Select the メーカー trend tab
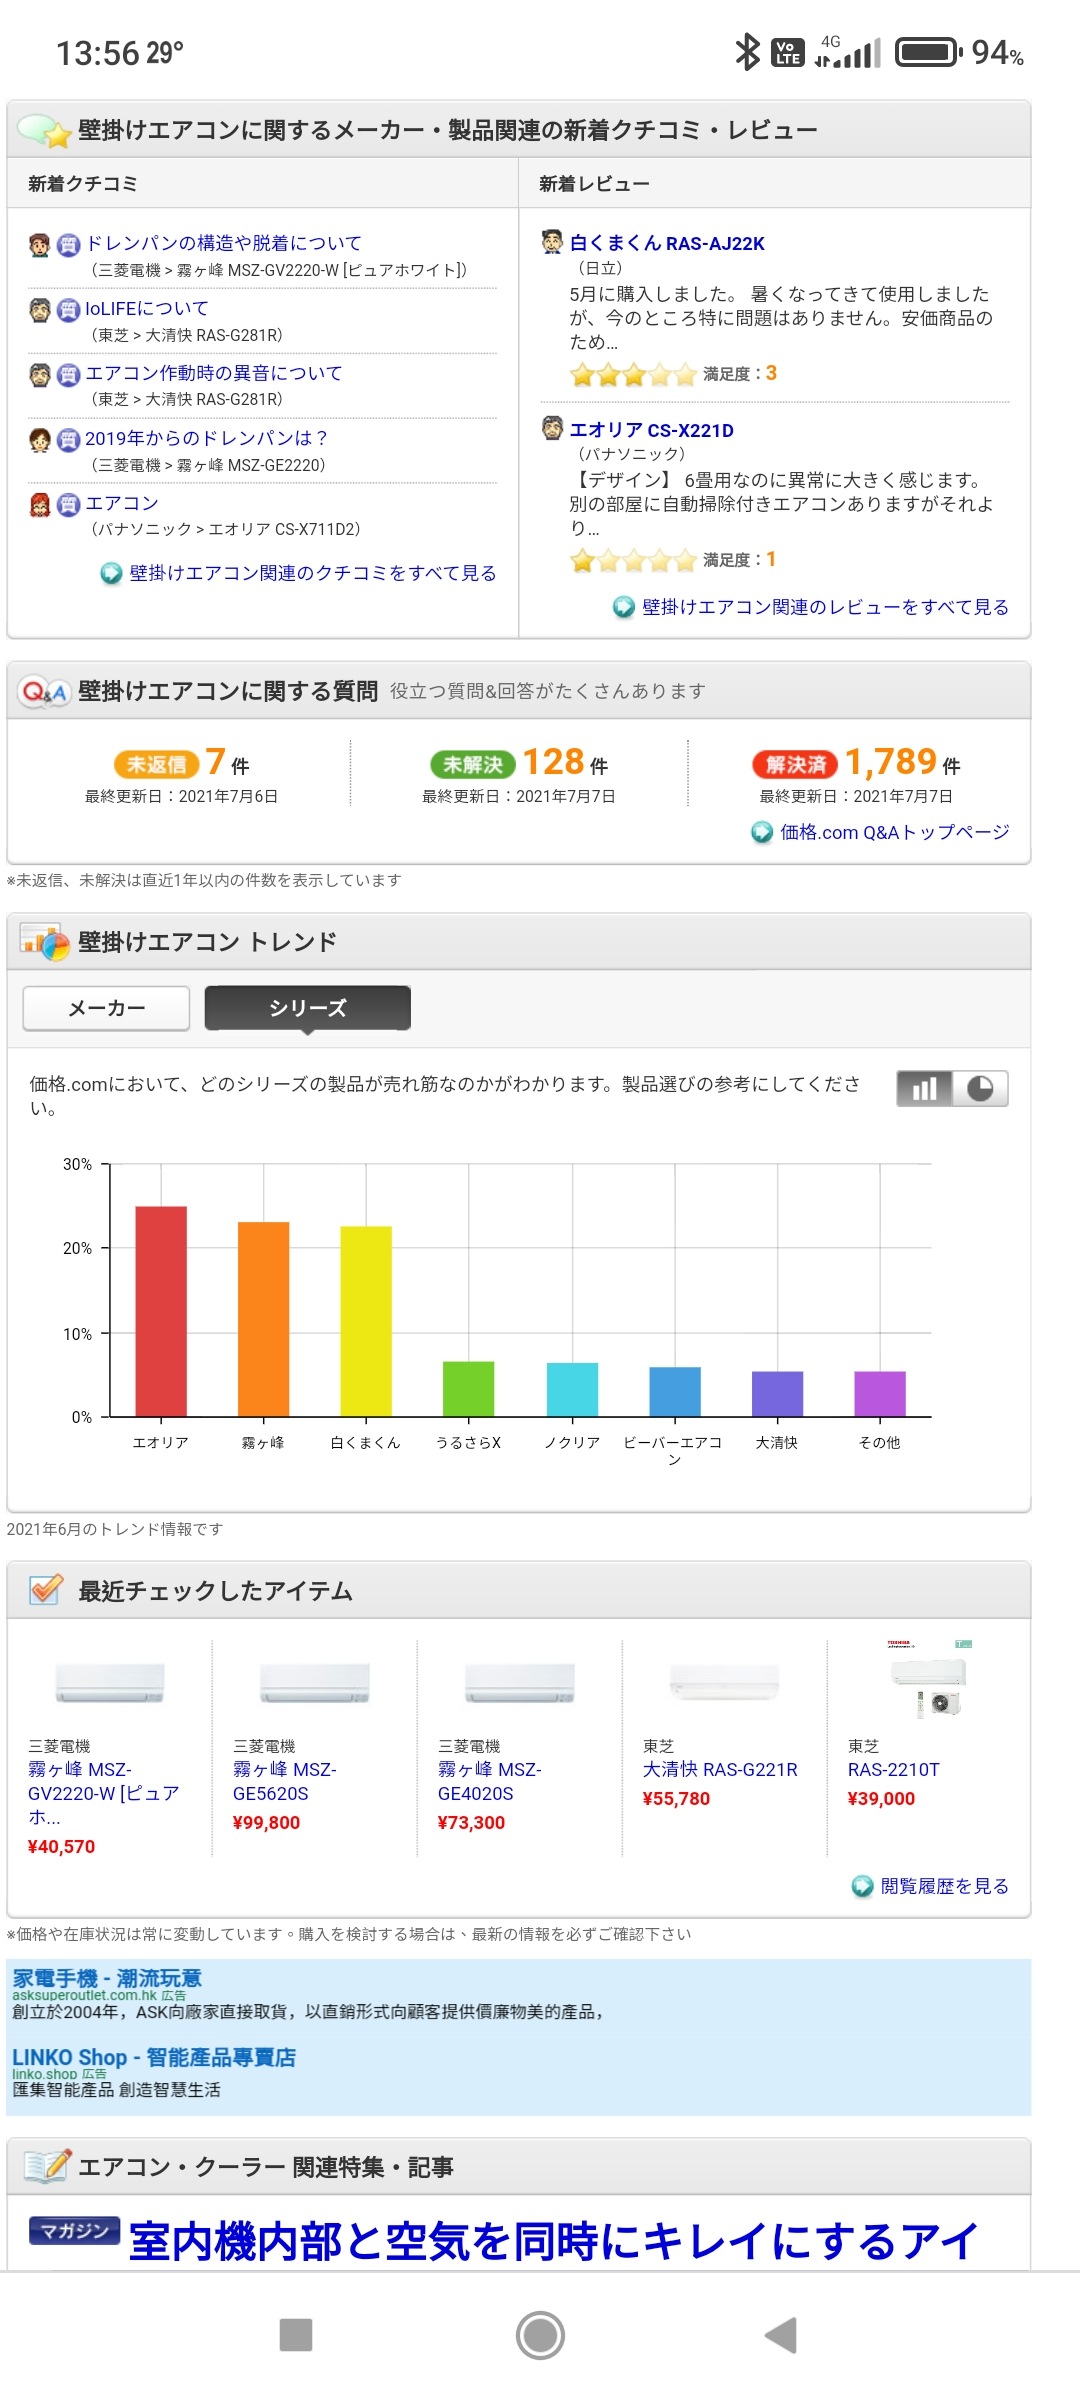Image resolution: width=1080 pixels, height=2400 pixels. click(106, 1008)
